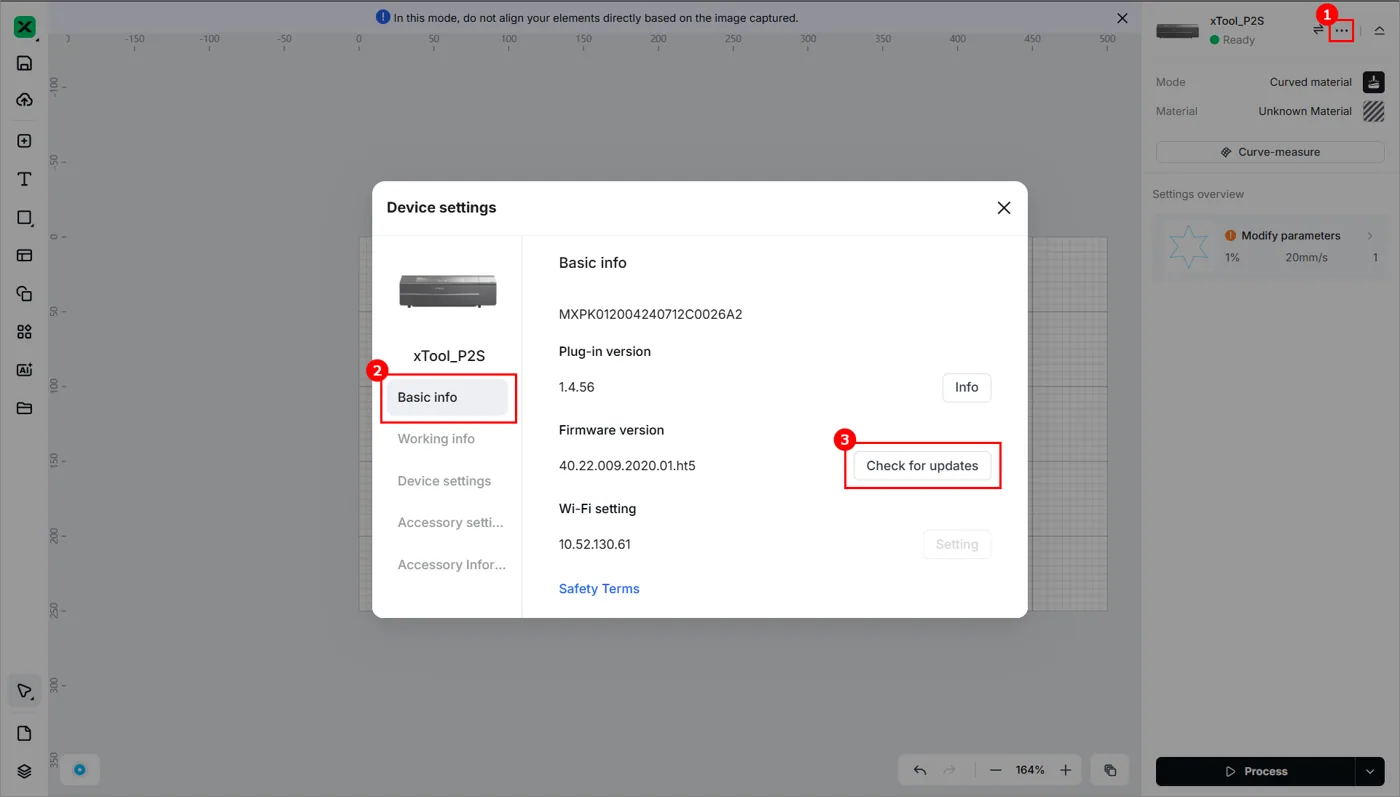Open the layers stack icon
The height and width of the screenshot is (797, 1400).
tap(24, 771)
